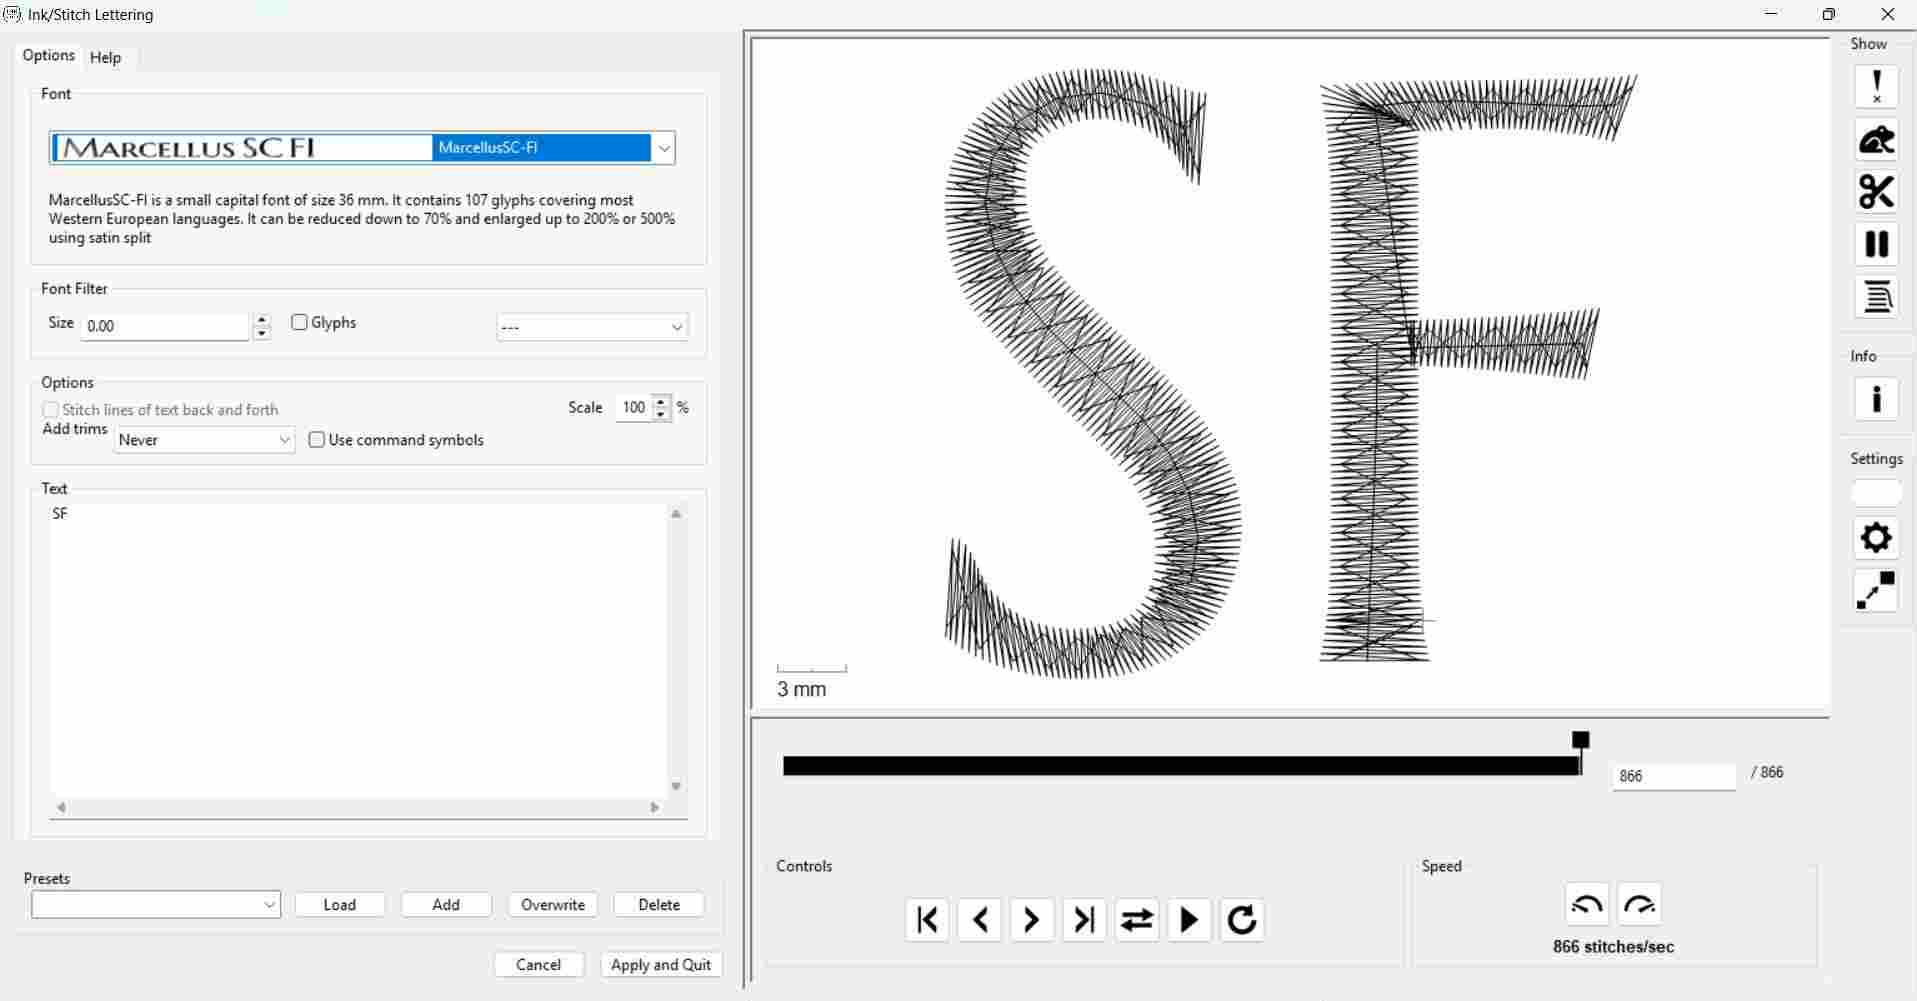This screenshot has height=1001, width=1917.
Task: Minimize the Ink/Stitch Lettering window
Action: point(1772,14)
